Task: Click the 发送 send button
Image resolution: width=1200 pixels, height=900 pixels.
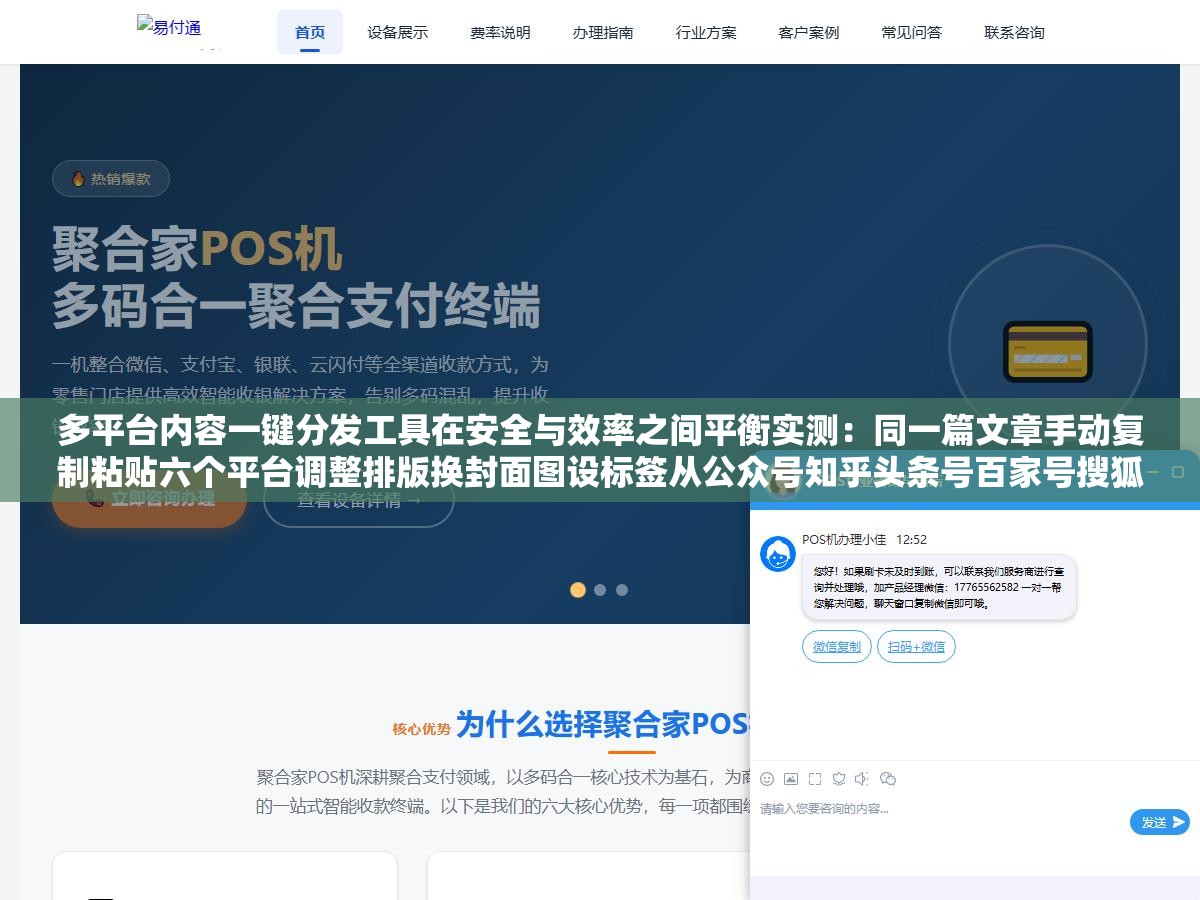Action: (x=1160, y=822)
